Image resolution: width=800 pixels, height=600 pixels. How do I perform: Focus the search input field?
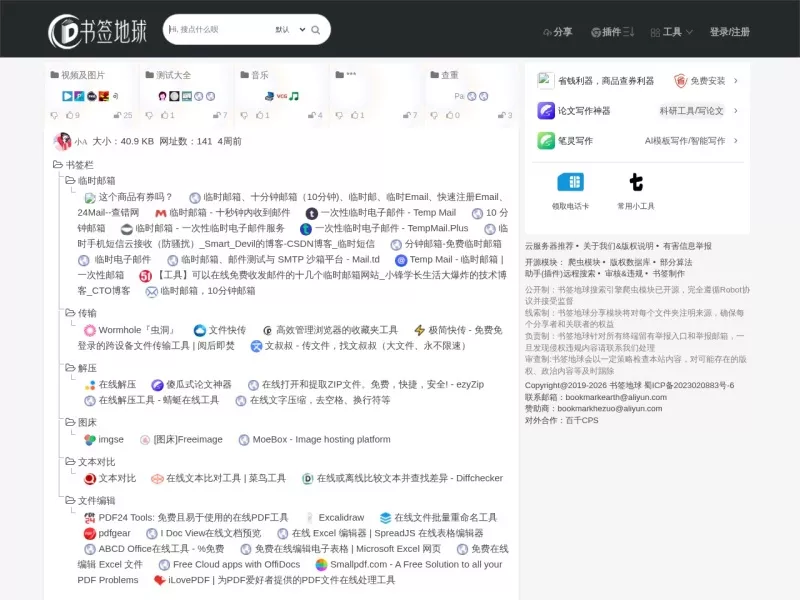(219, 30)
